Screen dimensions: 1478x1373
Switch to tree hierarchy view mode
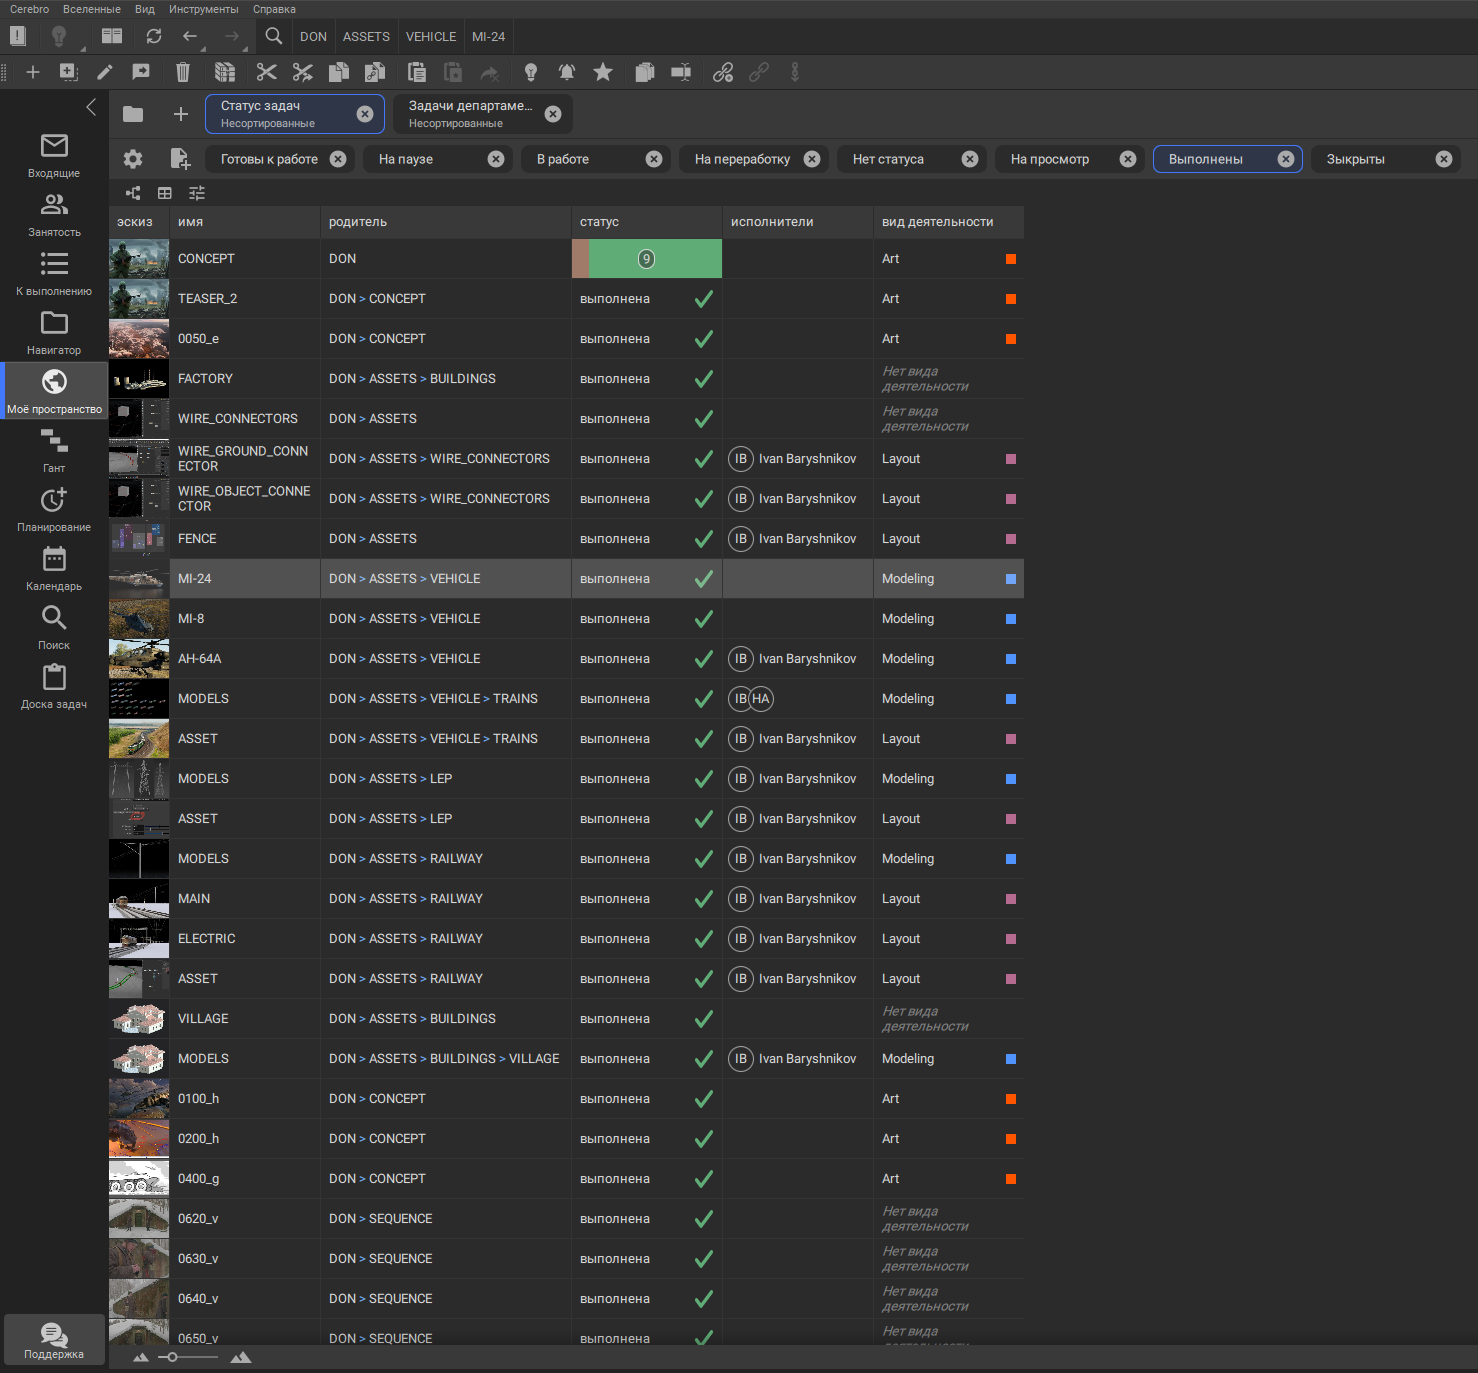pyautogui.click(x=133, y=193)
